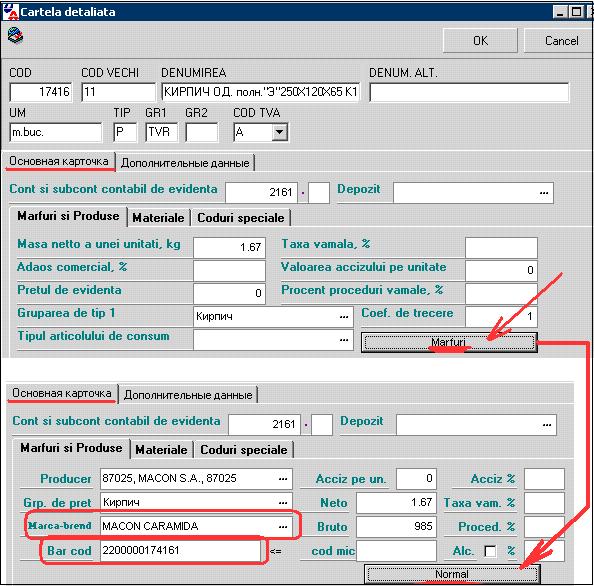Click Coef. de trecere field showing 1
The height and width of the screenshot is (586, 594).
(501, 316)
